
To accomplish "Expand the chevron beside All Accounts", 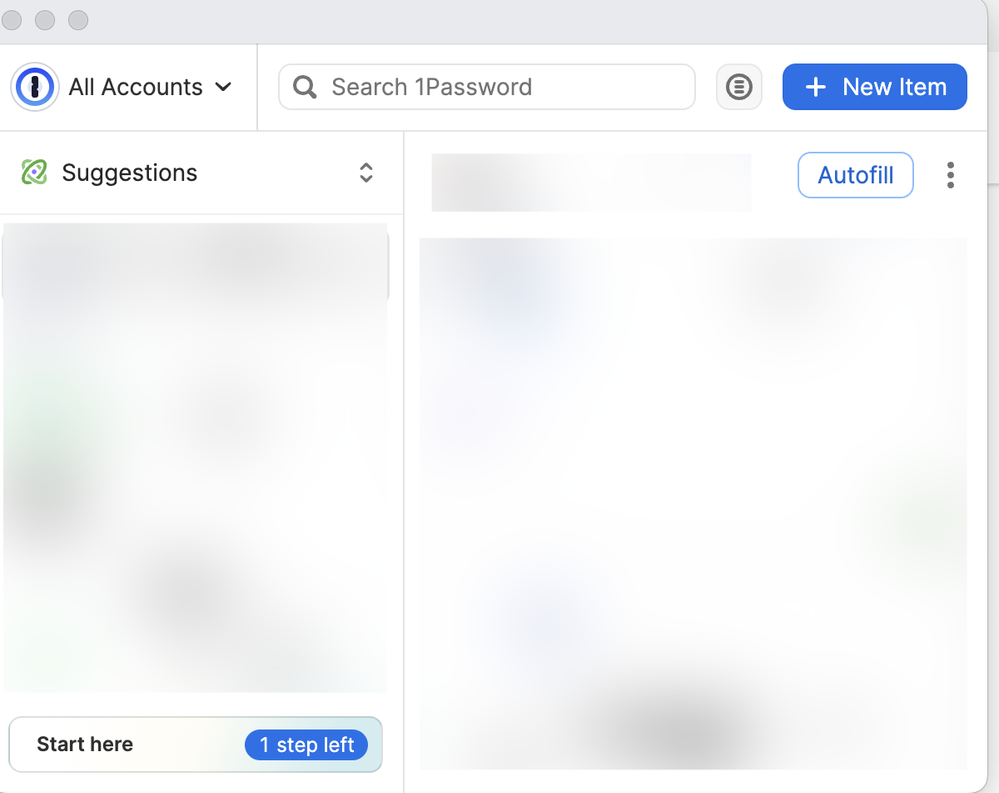I will point(224,87).
